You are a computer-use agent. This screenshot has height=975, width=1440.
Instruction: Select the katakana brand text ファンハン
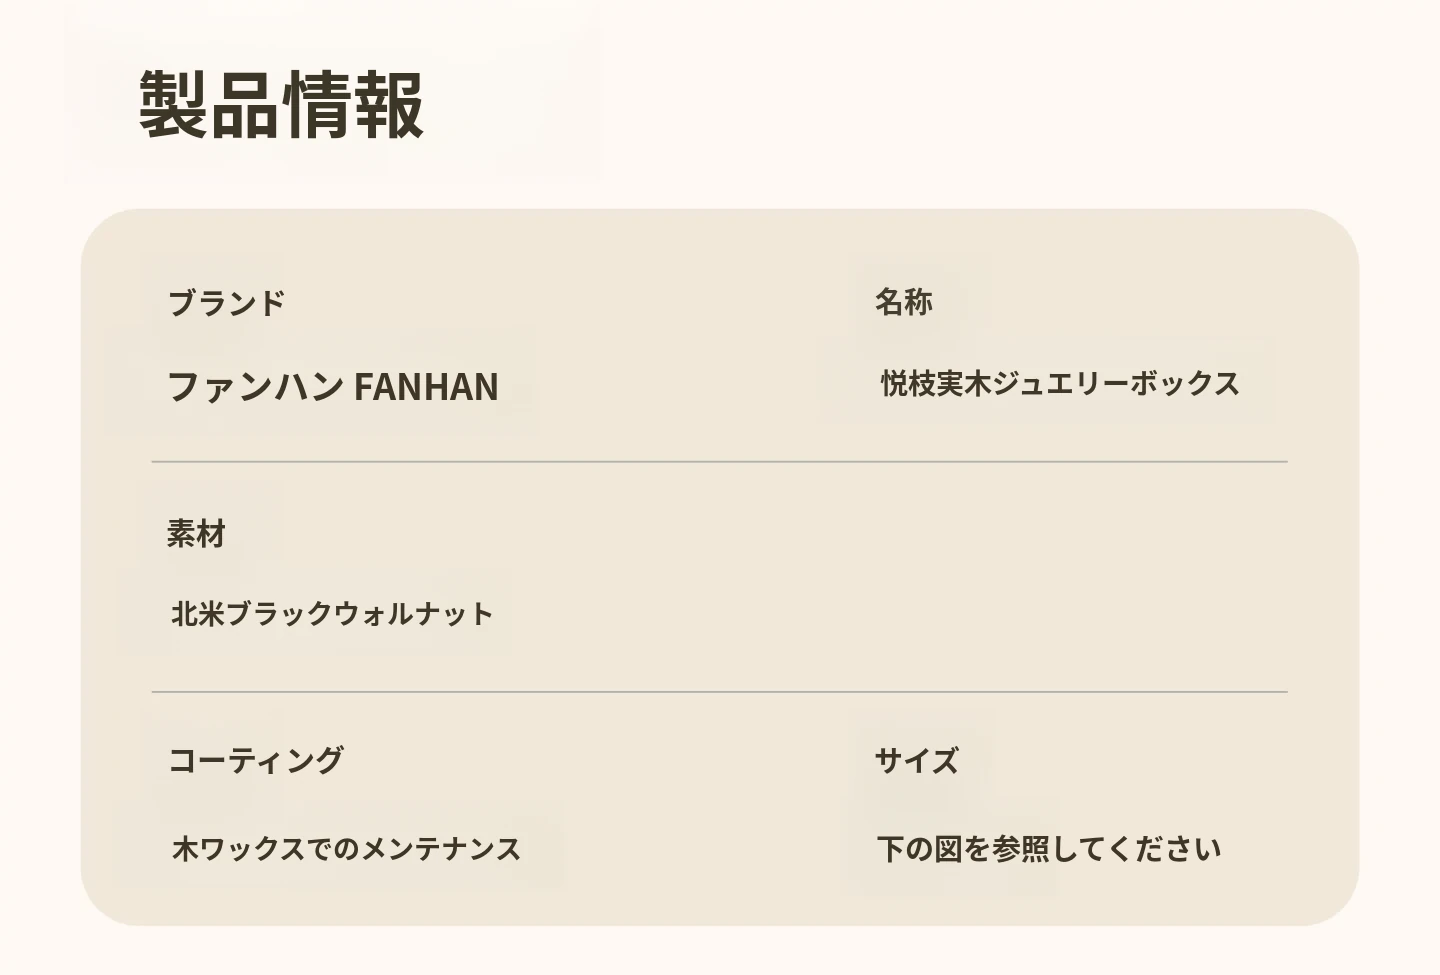pyautogui.click(x=255, y=387)
